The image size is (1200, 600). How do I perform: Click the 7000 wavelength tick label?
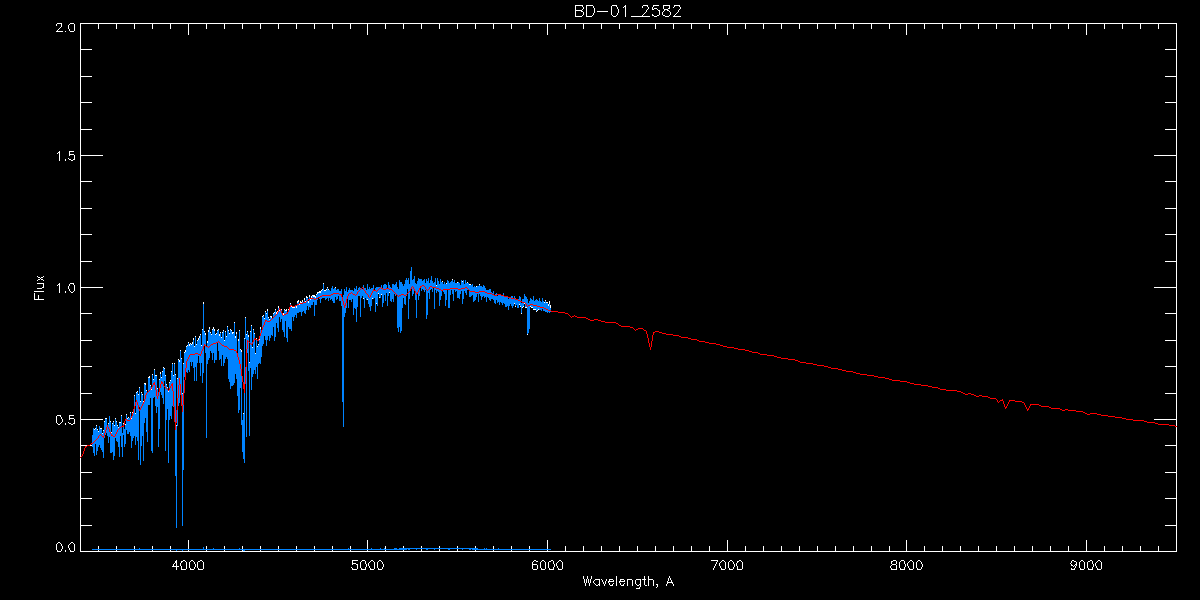click(727, 564)
